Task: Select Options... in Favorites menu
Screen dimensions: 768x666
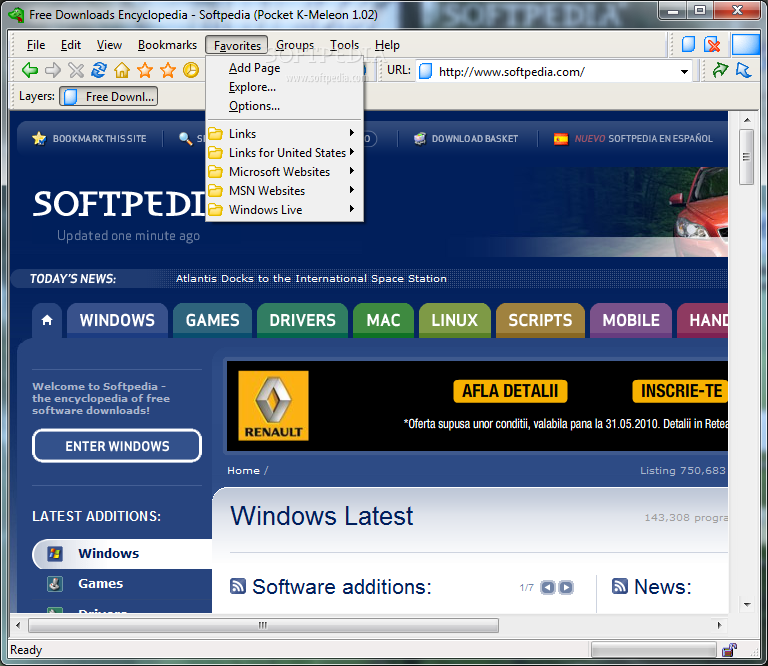Action: pos(285,106)
